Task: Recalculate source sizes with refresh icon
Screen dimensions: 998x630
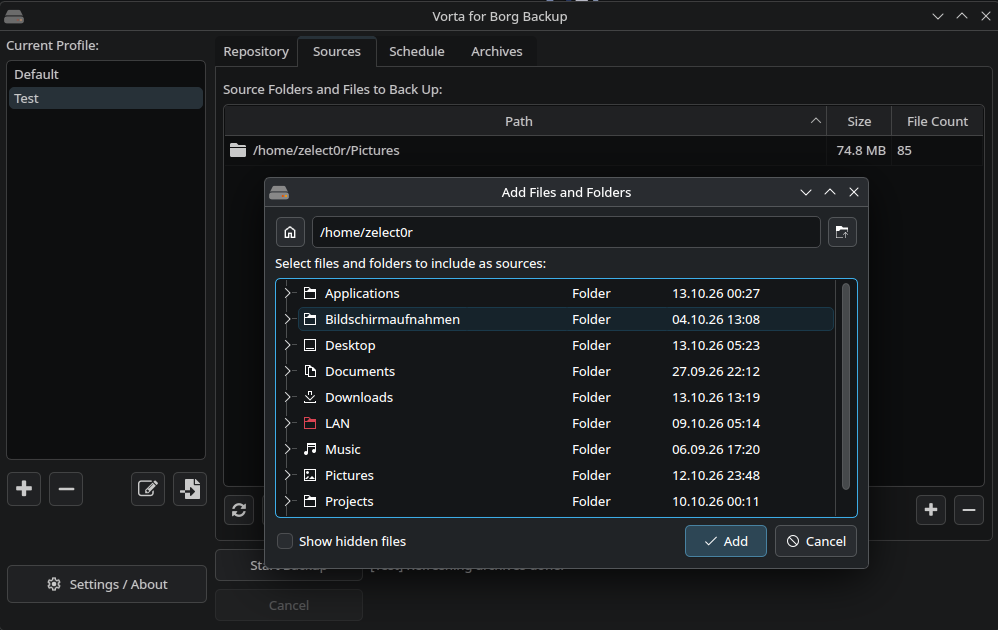Action: (239, 510)
